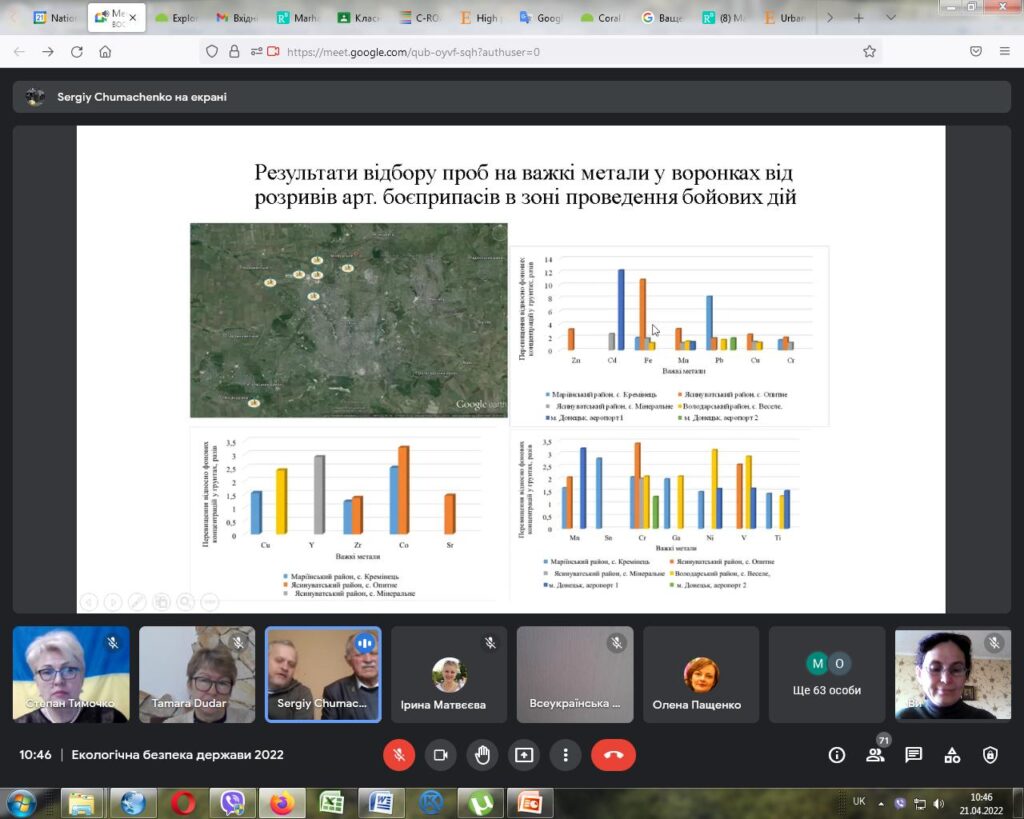
Task: Leave the call with red hang-up button
Action: tap(613, 755)
